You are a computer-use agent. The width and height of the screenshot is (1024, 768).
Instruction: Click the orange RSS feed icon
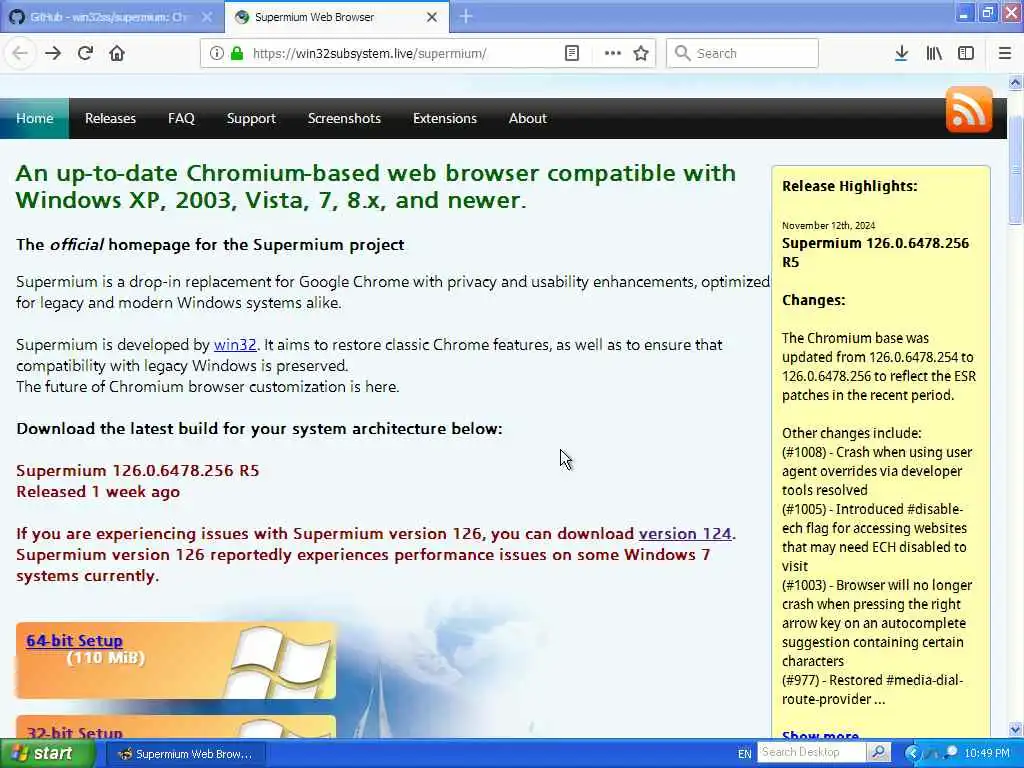pyautogui.click(x=969, y=109)
